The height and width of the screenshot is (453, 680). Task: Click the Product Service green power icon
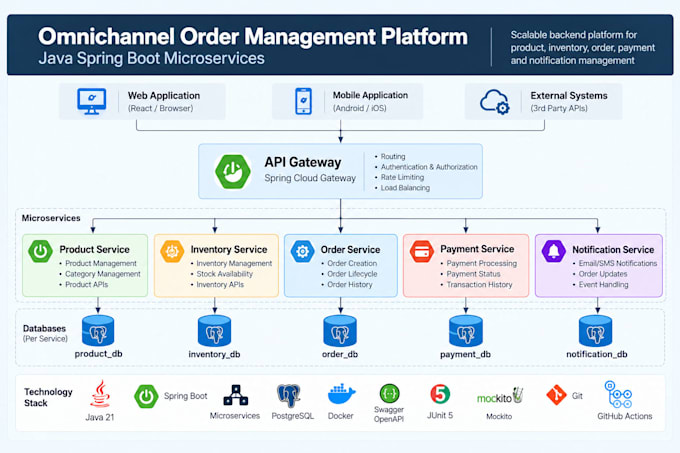tap(40, 251)
